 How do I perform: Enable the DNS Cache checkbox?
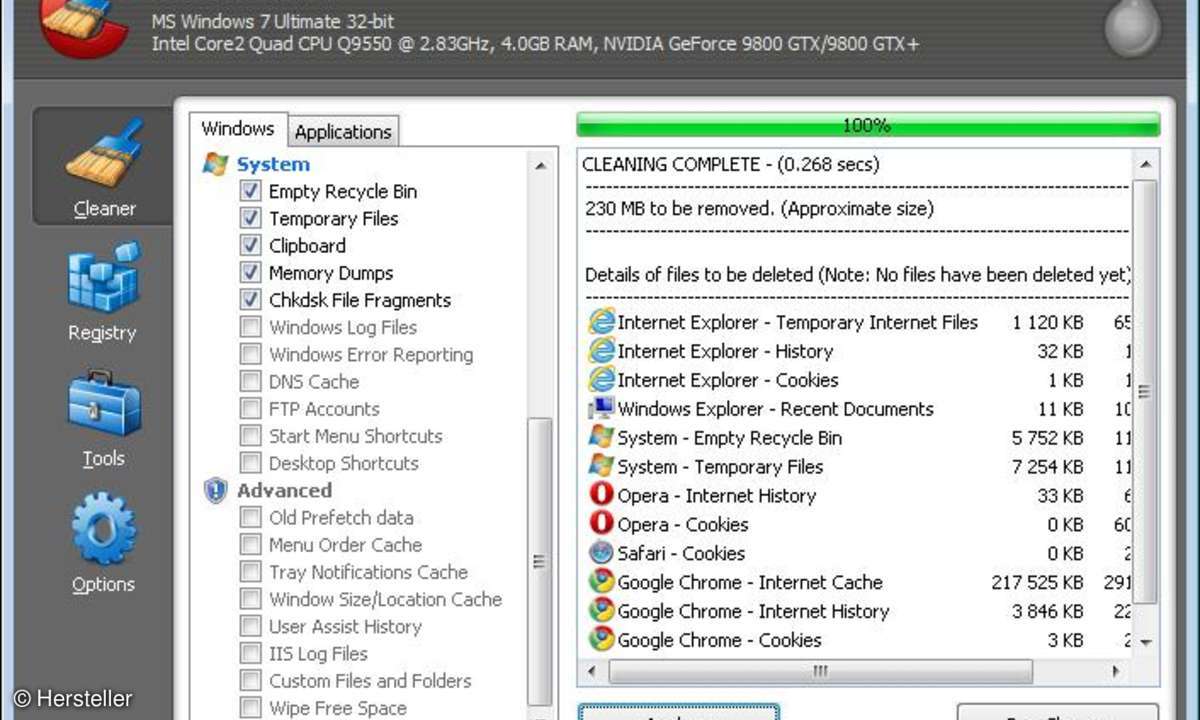click(x=250, y=381)
